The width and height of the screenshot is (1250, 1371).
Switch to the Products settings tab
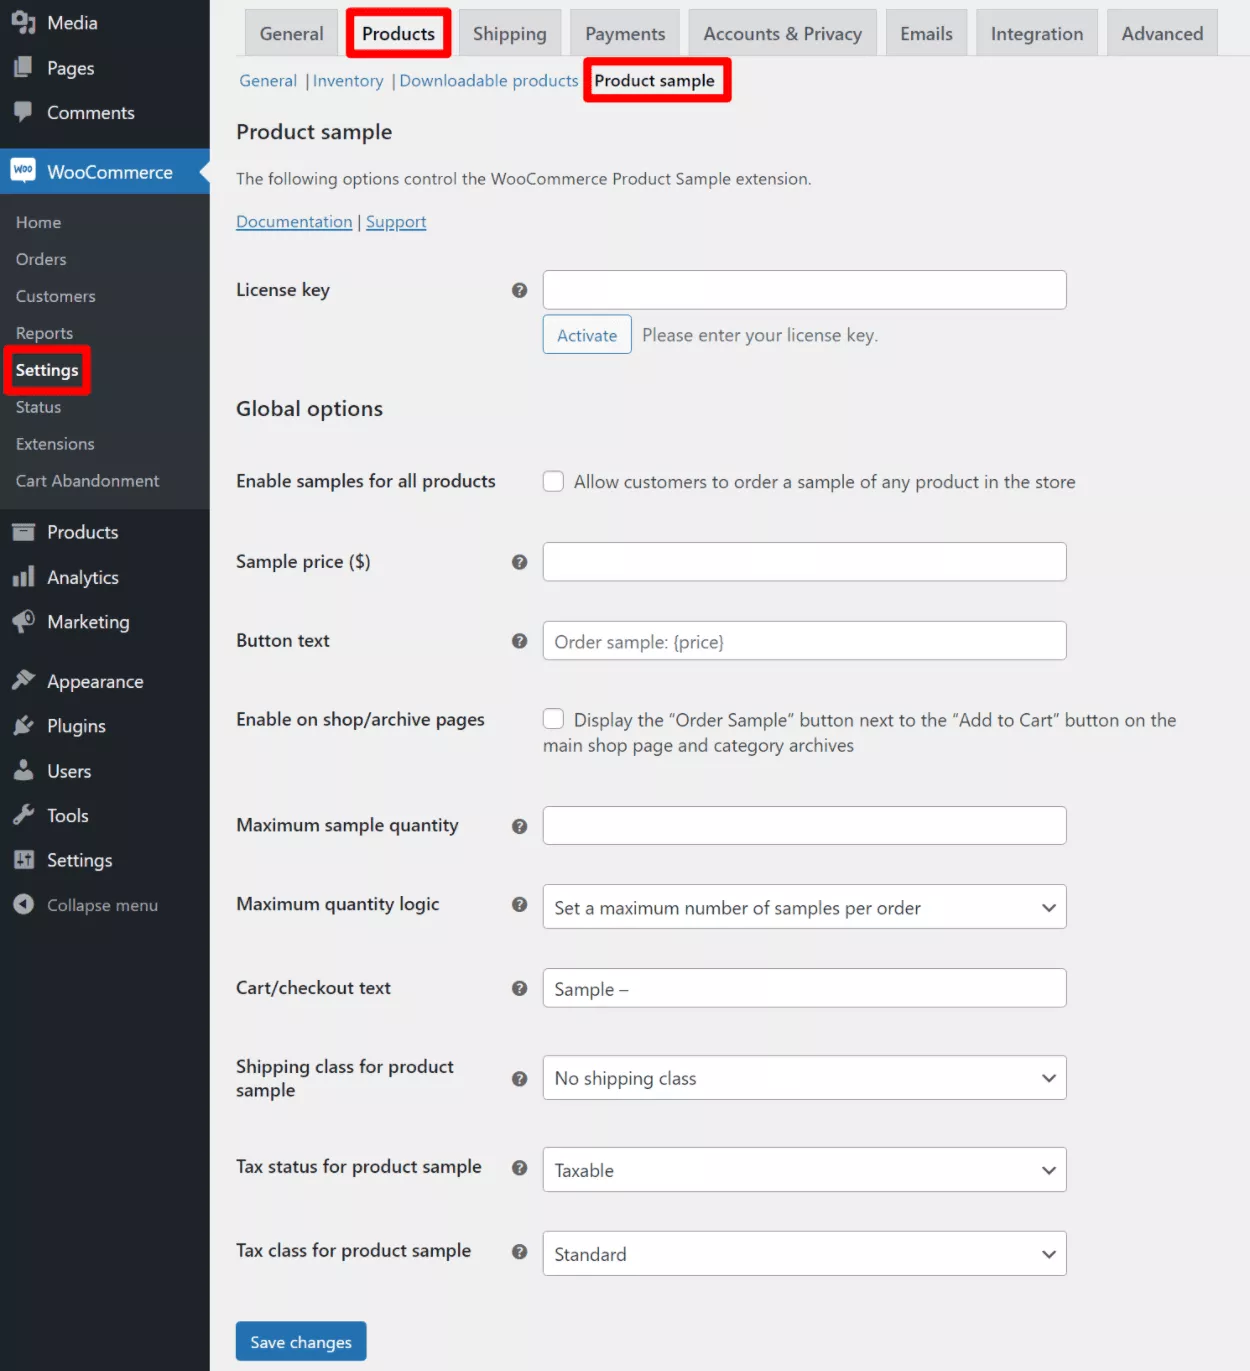coord(398,33)
